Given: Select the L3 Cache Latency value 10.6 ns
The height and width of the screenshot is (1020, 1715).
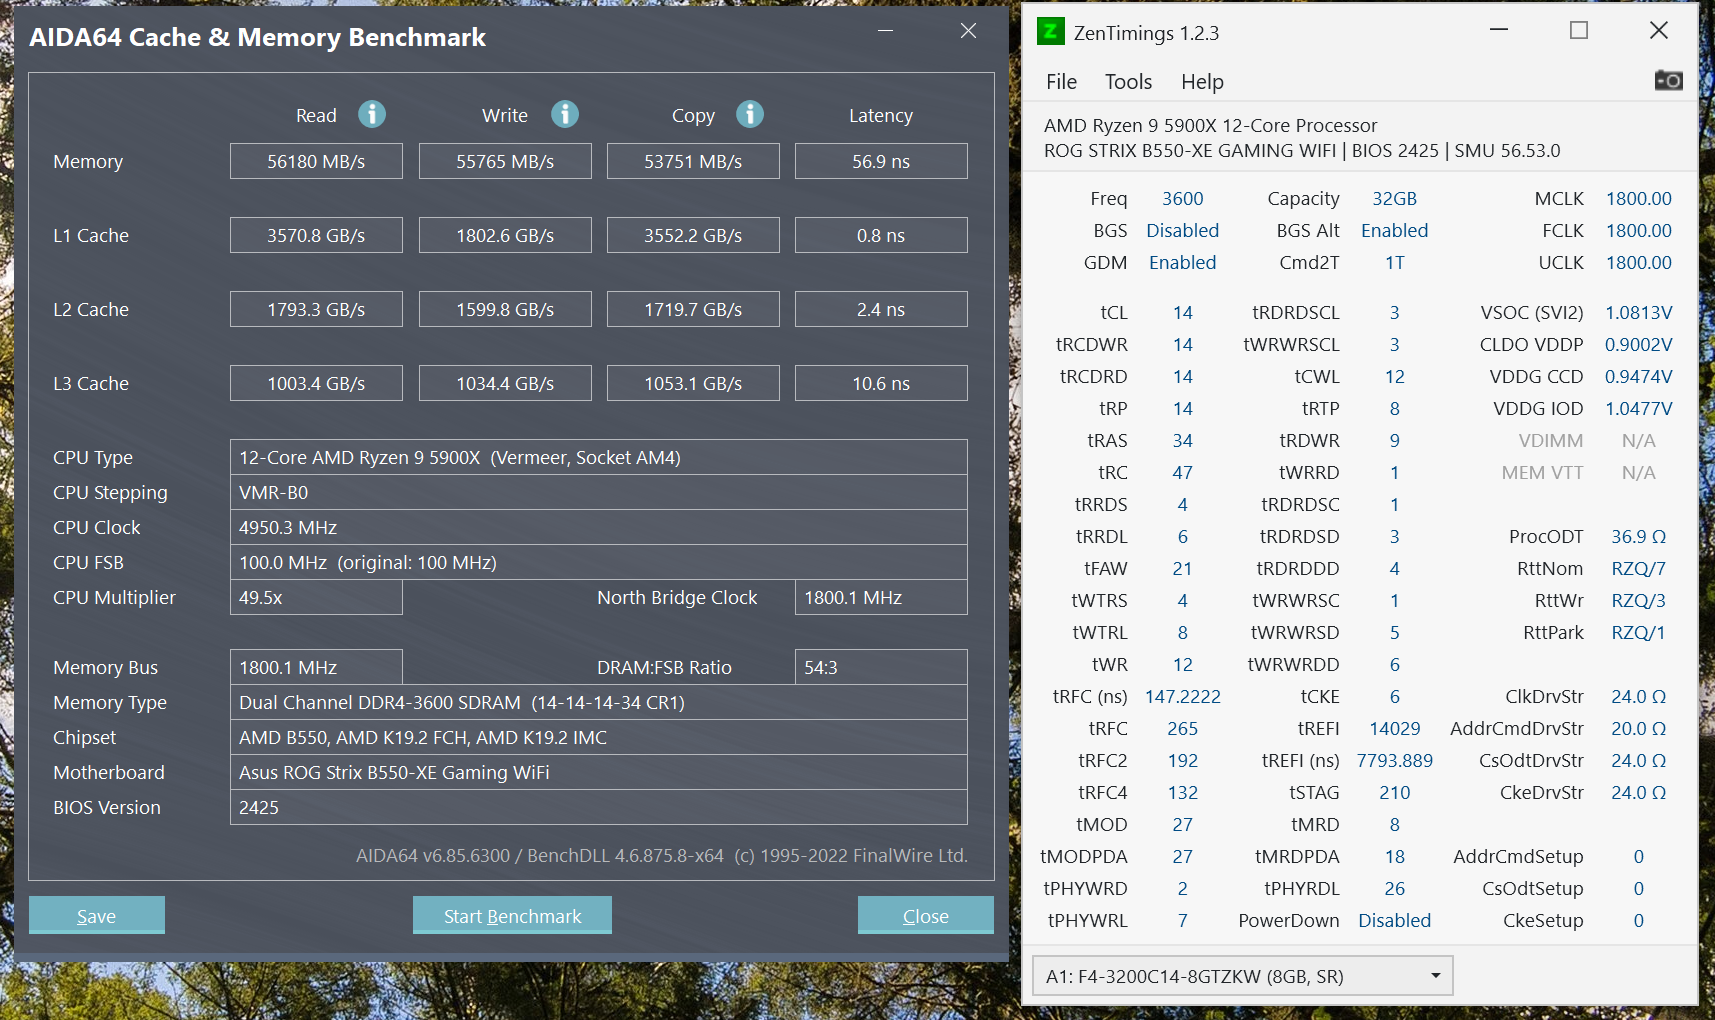Looking at the screenshot, I should [881, 383].
